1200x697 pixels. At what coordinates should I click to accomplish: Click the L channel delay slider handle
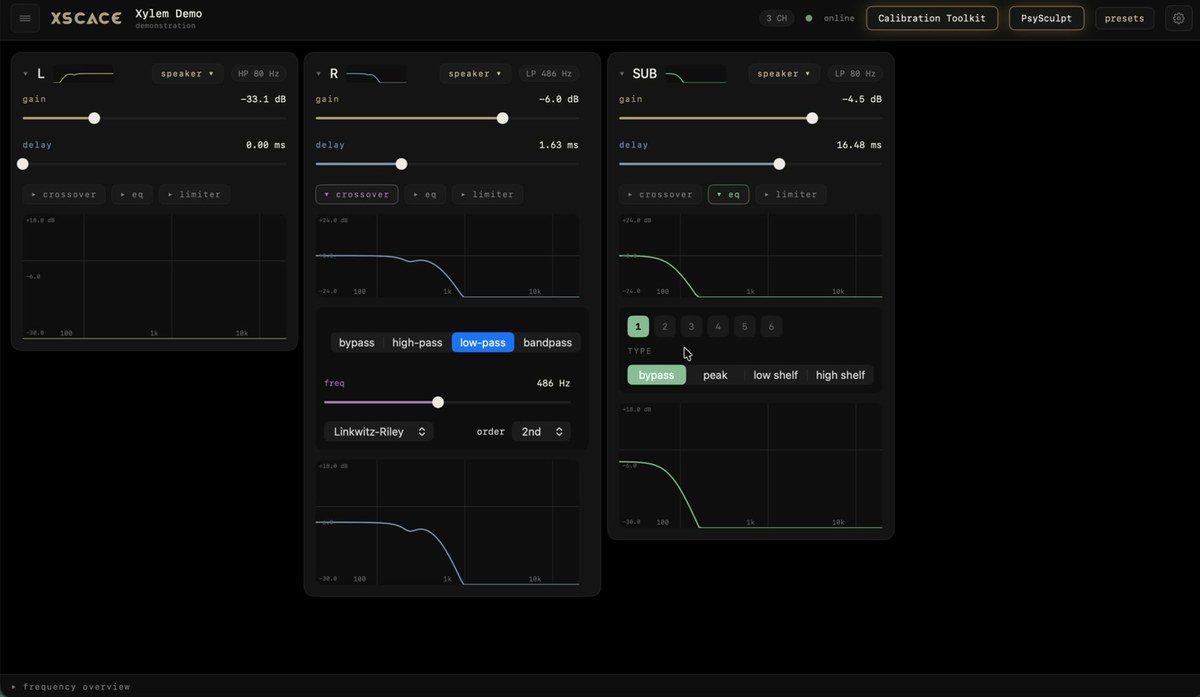point(23,164)
